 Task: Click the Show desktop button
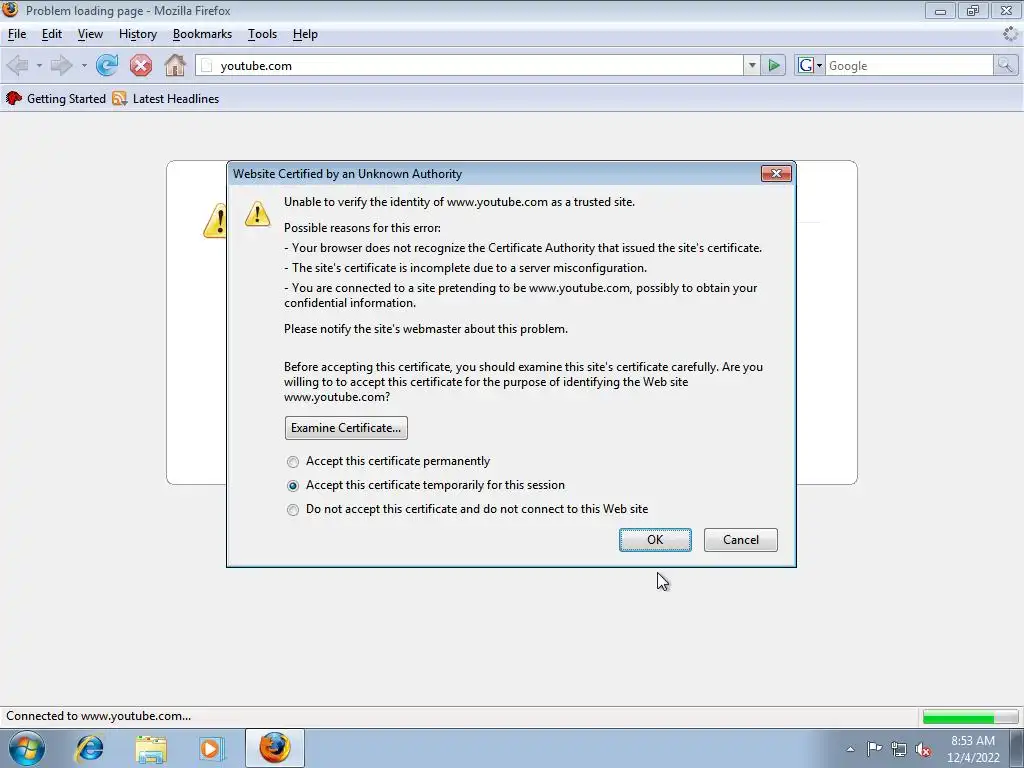1016,748
